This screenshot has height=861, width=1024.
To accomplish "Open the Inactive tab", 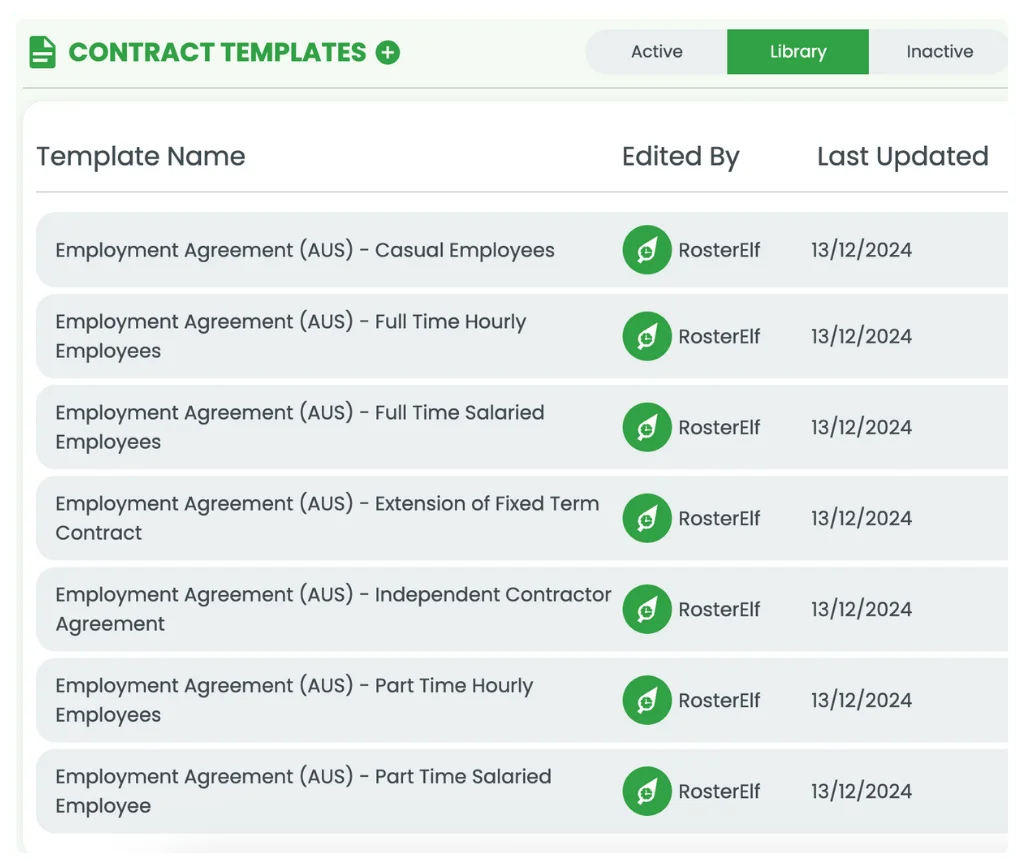I will [939, 51].
